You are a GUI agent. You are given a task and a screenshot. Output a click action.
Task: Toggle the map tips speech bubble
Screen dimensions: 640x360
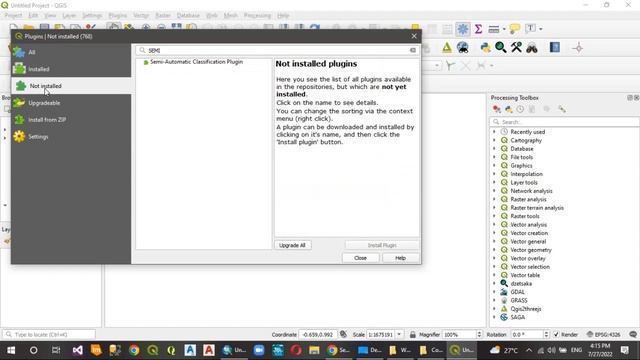(x=515, y=29)
